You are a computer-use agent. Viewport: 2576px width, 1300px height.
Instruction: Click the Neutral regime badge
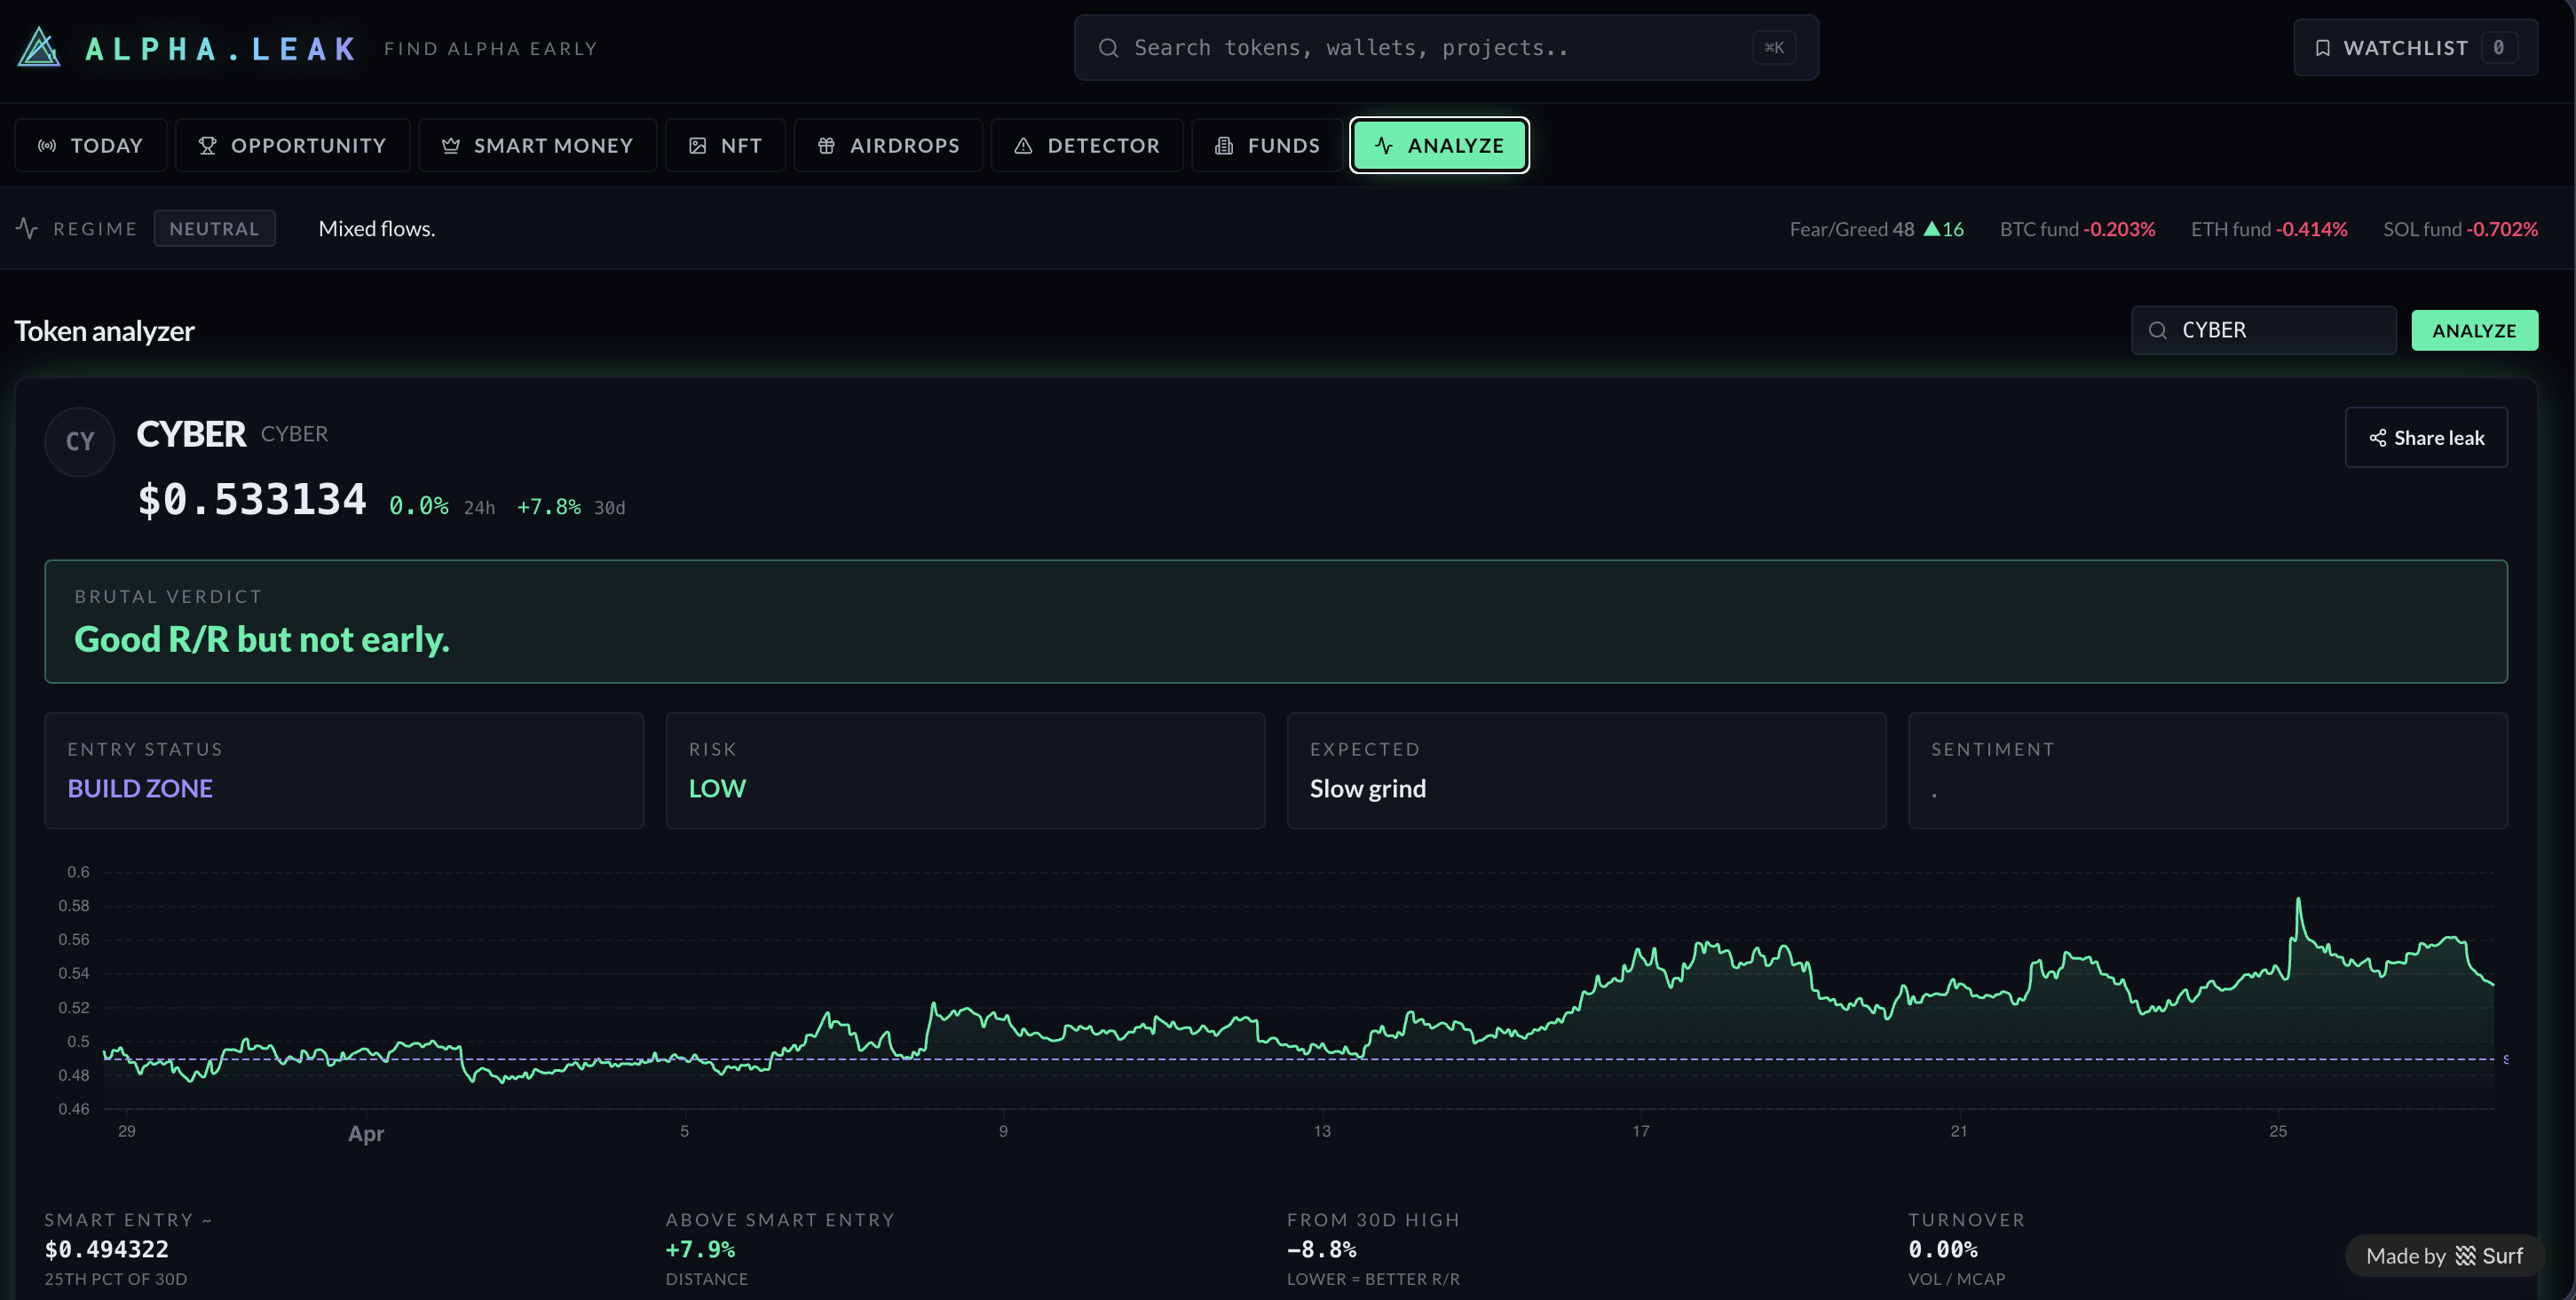point(214,228)
